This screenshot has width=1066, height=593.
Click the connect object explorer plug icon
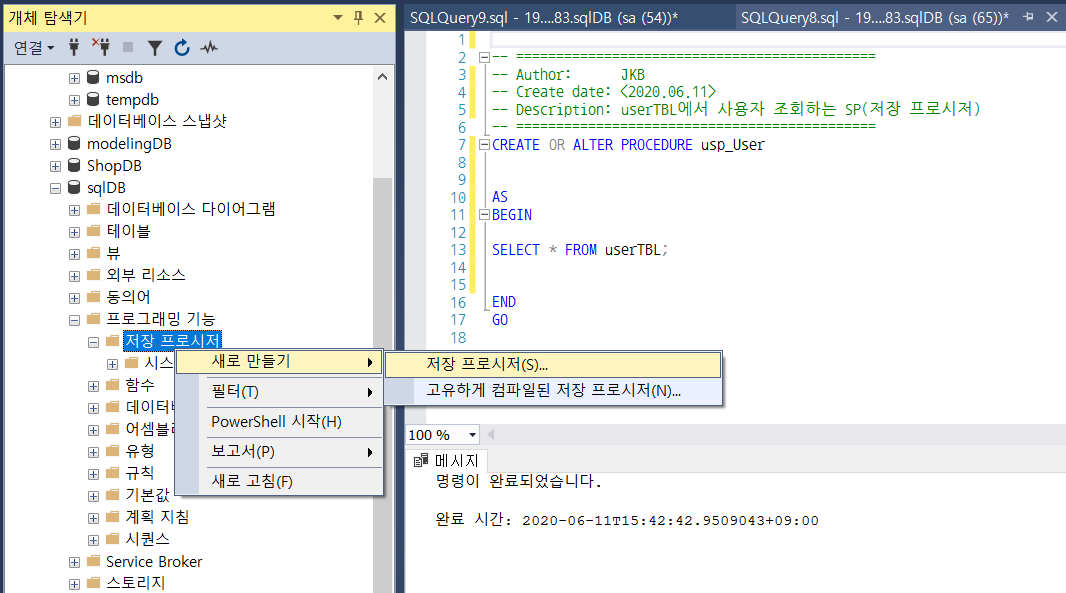pyautogui.click(x=74, y=47)
